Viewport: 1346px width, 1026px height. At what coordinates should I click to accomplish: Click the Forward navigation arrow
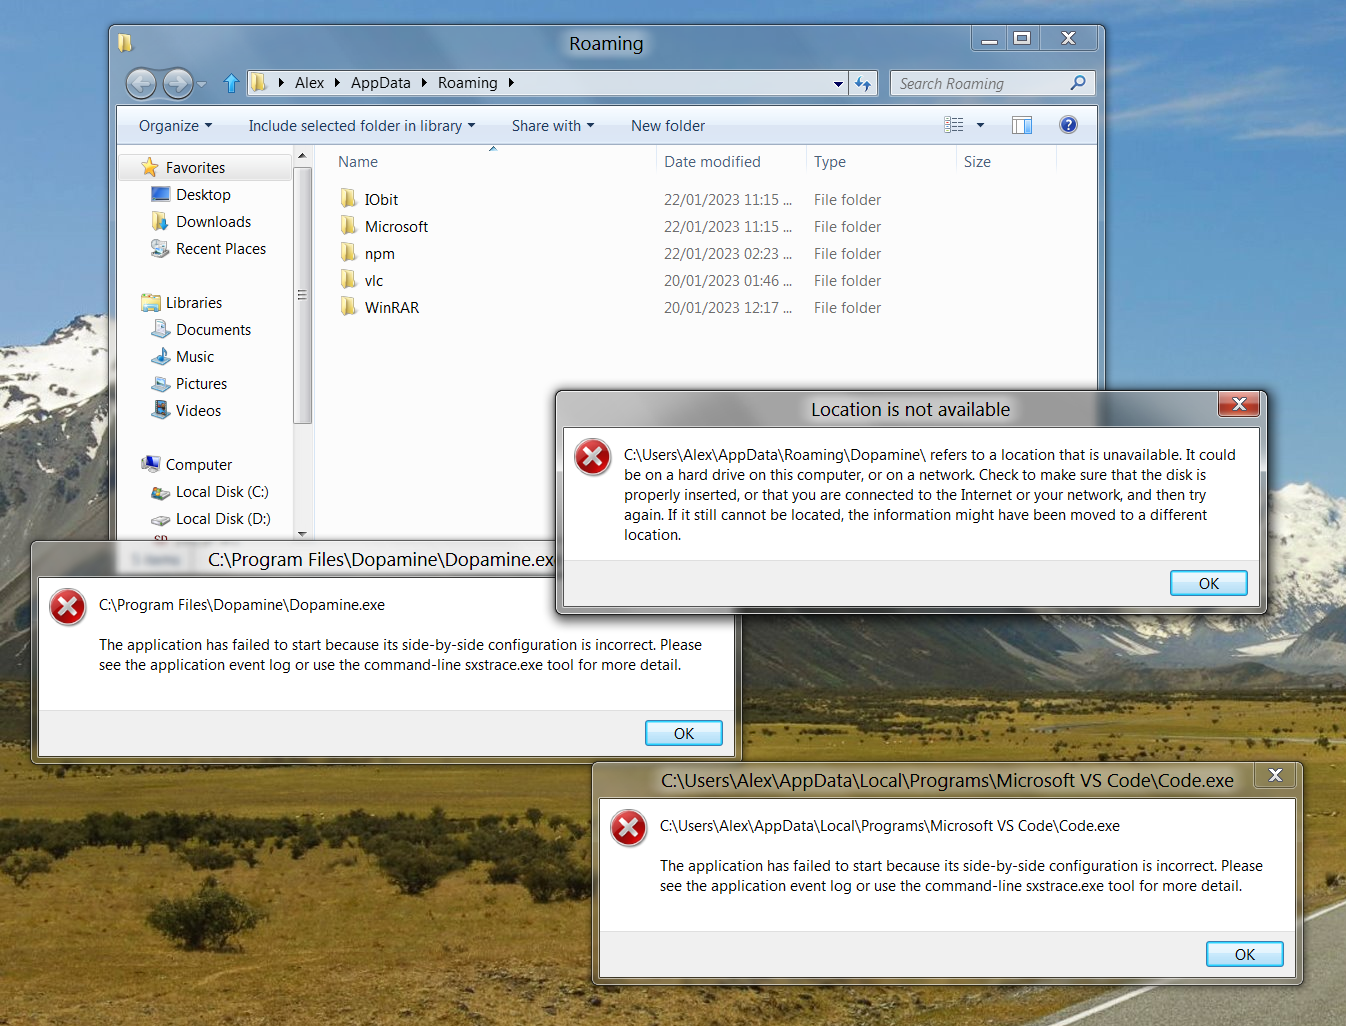[x=178, y=84]
